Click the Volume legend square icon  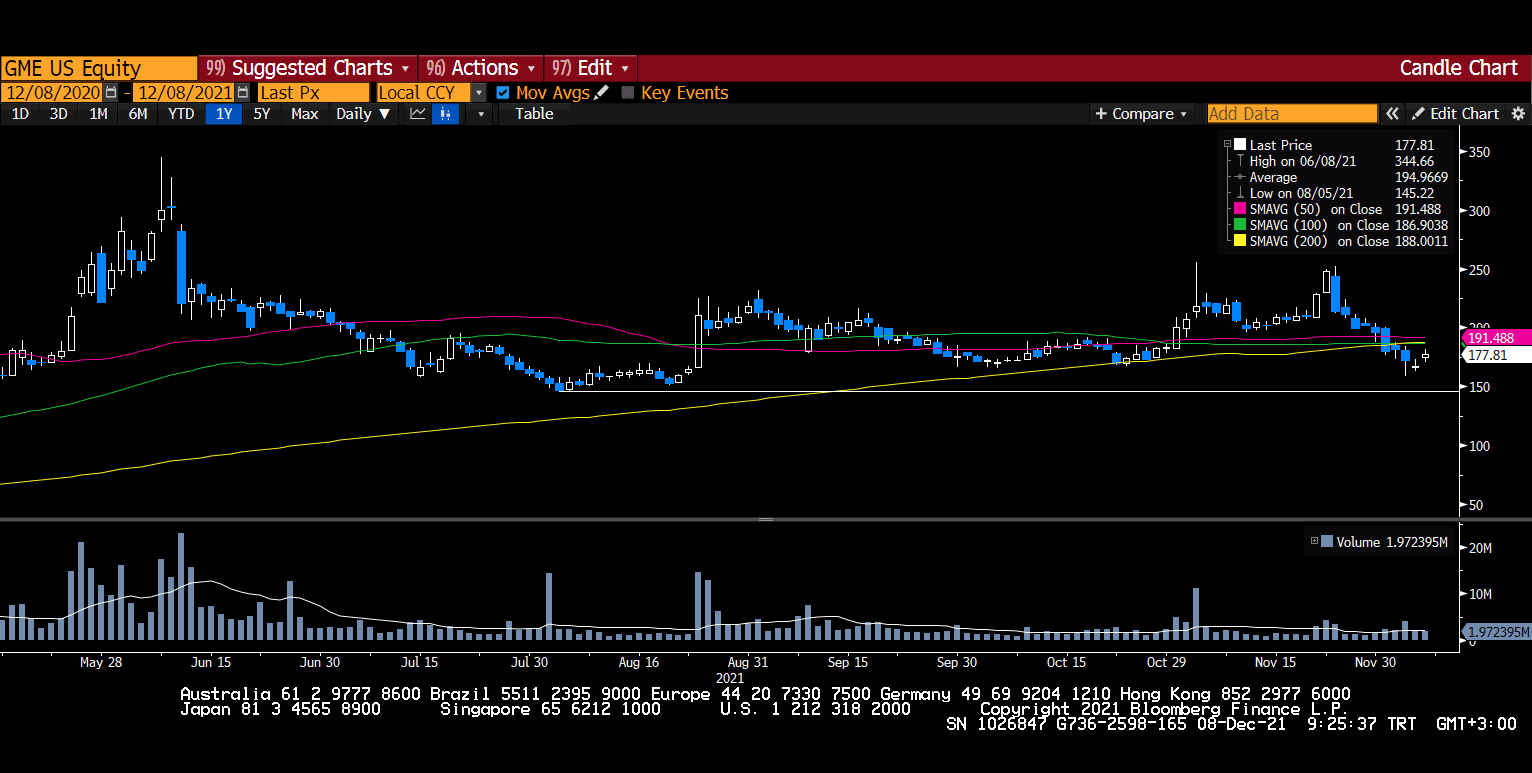[1327, 542]
